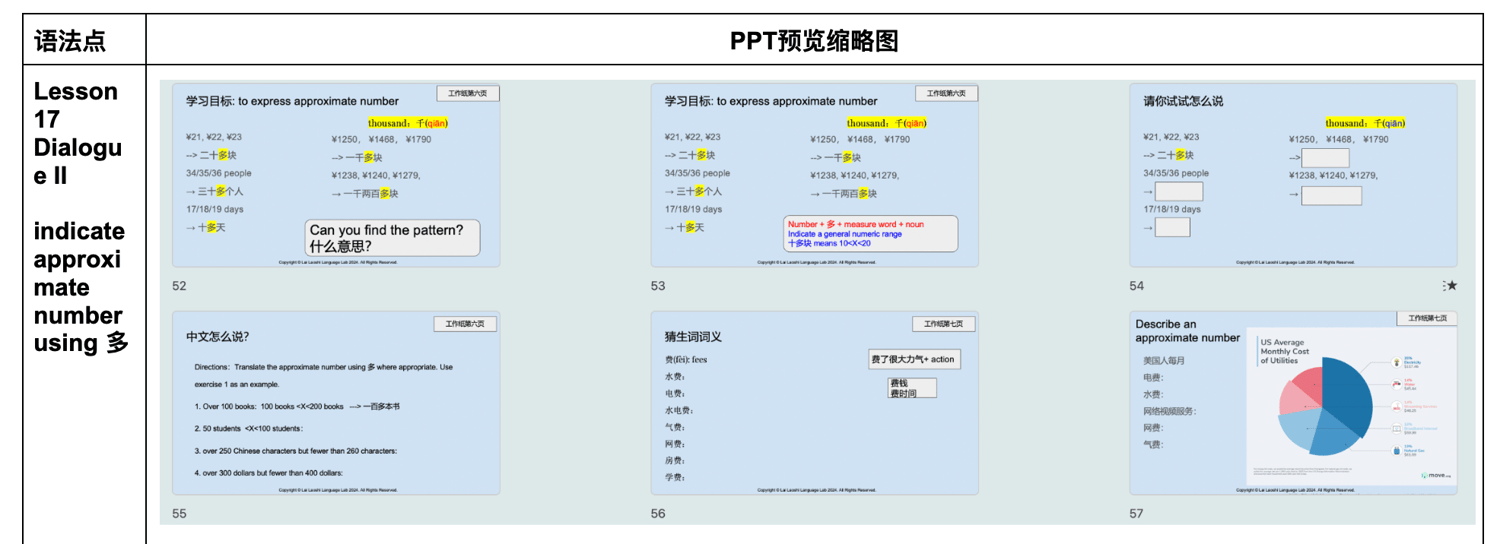1500x544 pixels.
Task: Click blank answer box under 17/18/19 days on slide 54
Action: [x=1172, y=227]
